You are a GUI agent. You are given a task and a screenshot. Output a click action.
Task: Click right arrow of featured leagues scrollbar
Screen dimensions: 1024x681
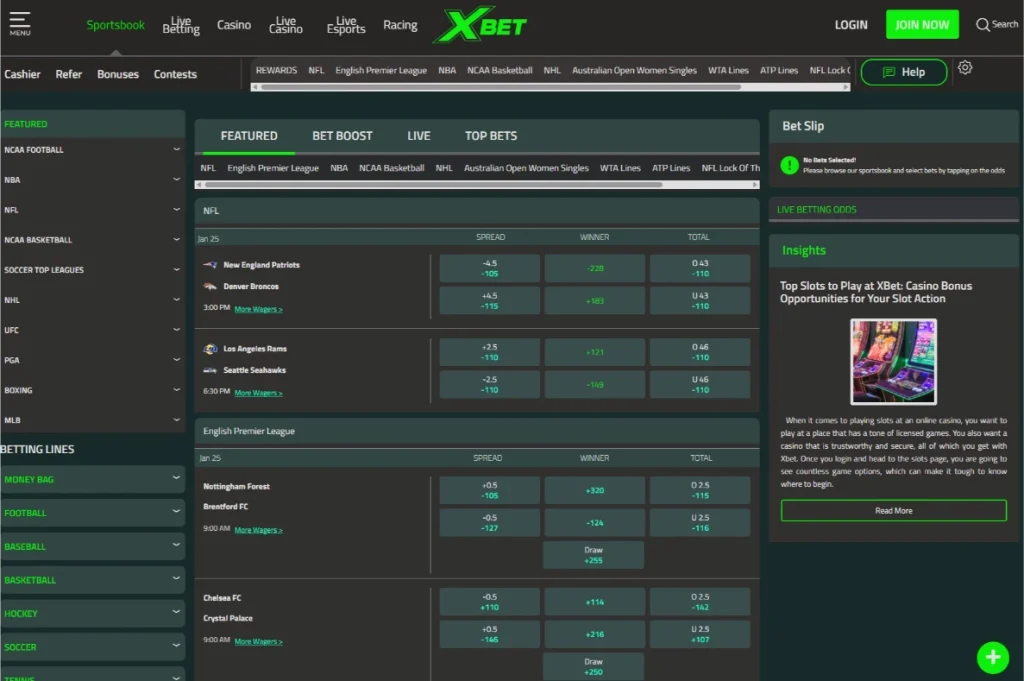tap(756, 185)
